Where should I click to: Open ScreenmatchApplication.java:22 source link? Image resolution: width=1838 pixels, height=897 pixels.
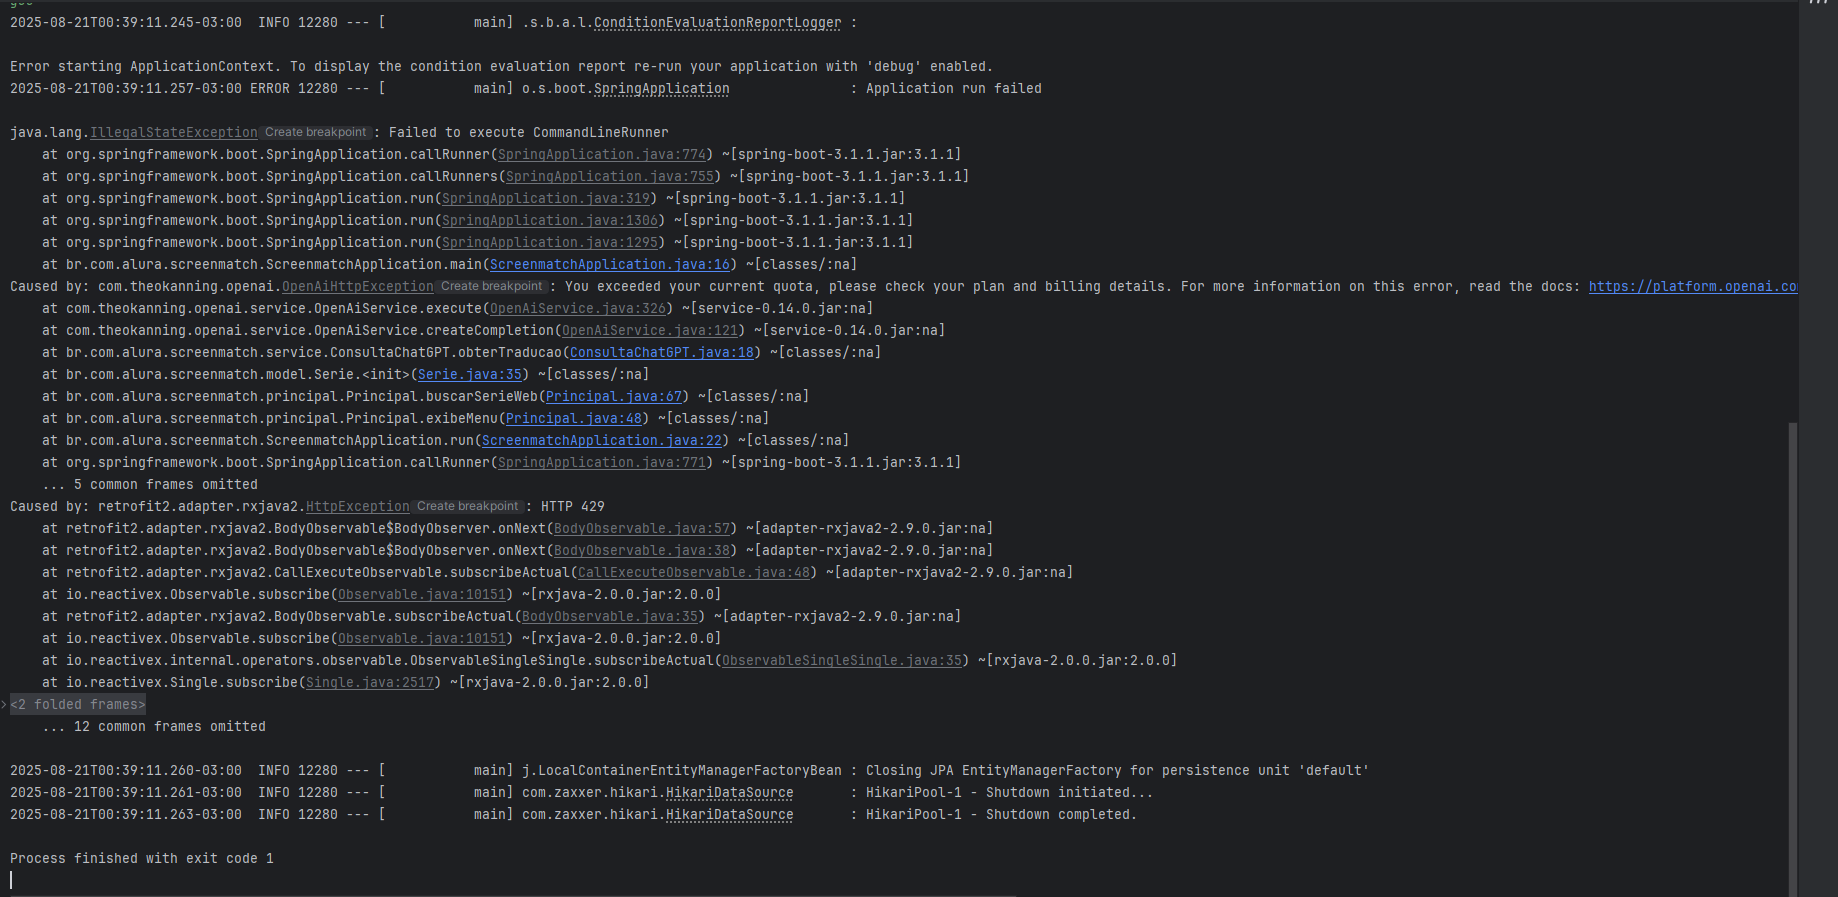[x=602, y=440]
